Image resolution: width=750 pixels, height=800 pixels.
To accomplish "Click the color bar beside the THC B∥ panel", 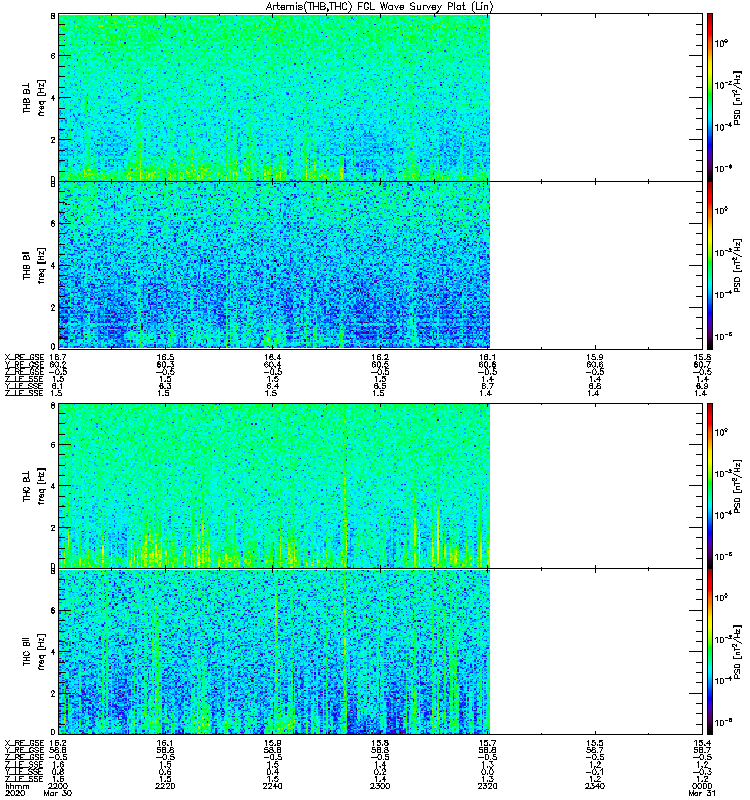I will click(x=710, y=652).
